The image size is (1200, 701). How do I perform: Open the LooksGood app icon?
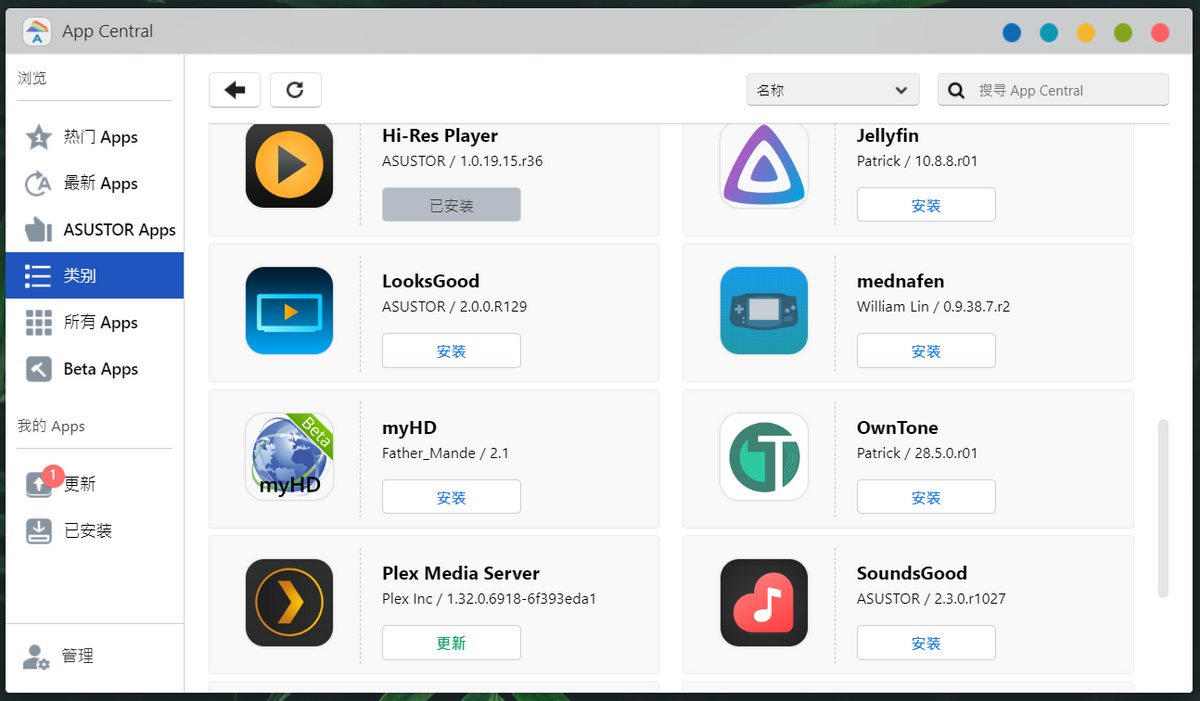(289, 310)
